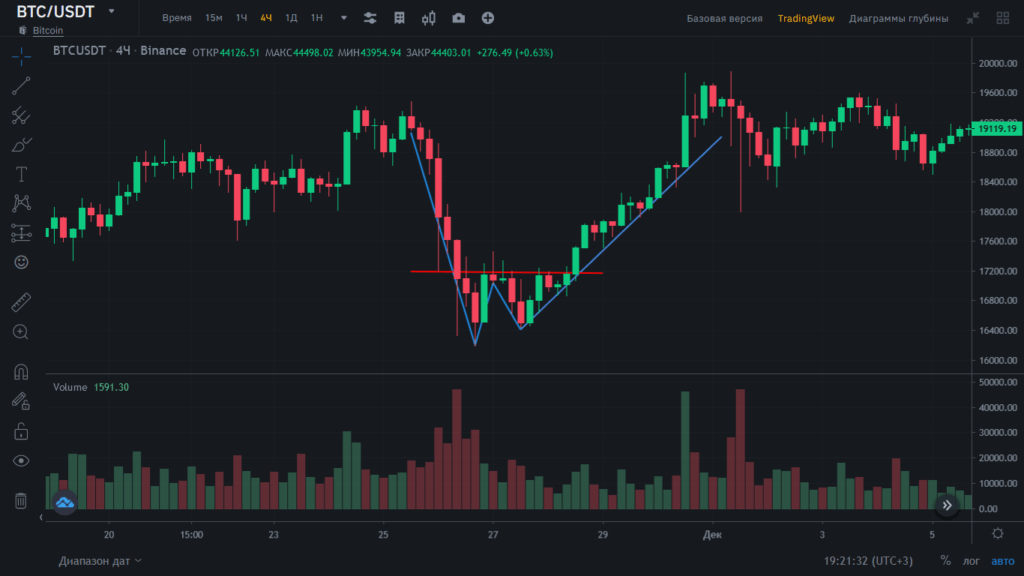Toggle the log scale option
Viewport: 1024px width, 576px height.
(x=971, y=561)
